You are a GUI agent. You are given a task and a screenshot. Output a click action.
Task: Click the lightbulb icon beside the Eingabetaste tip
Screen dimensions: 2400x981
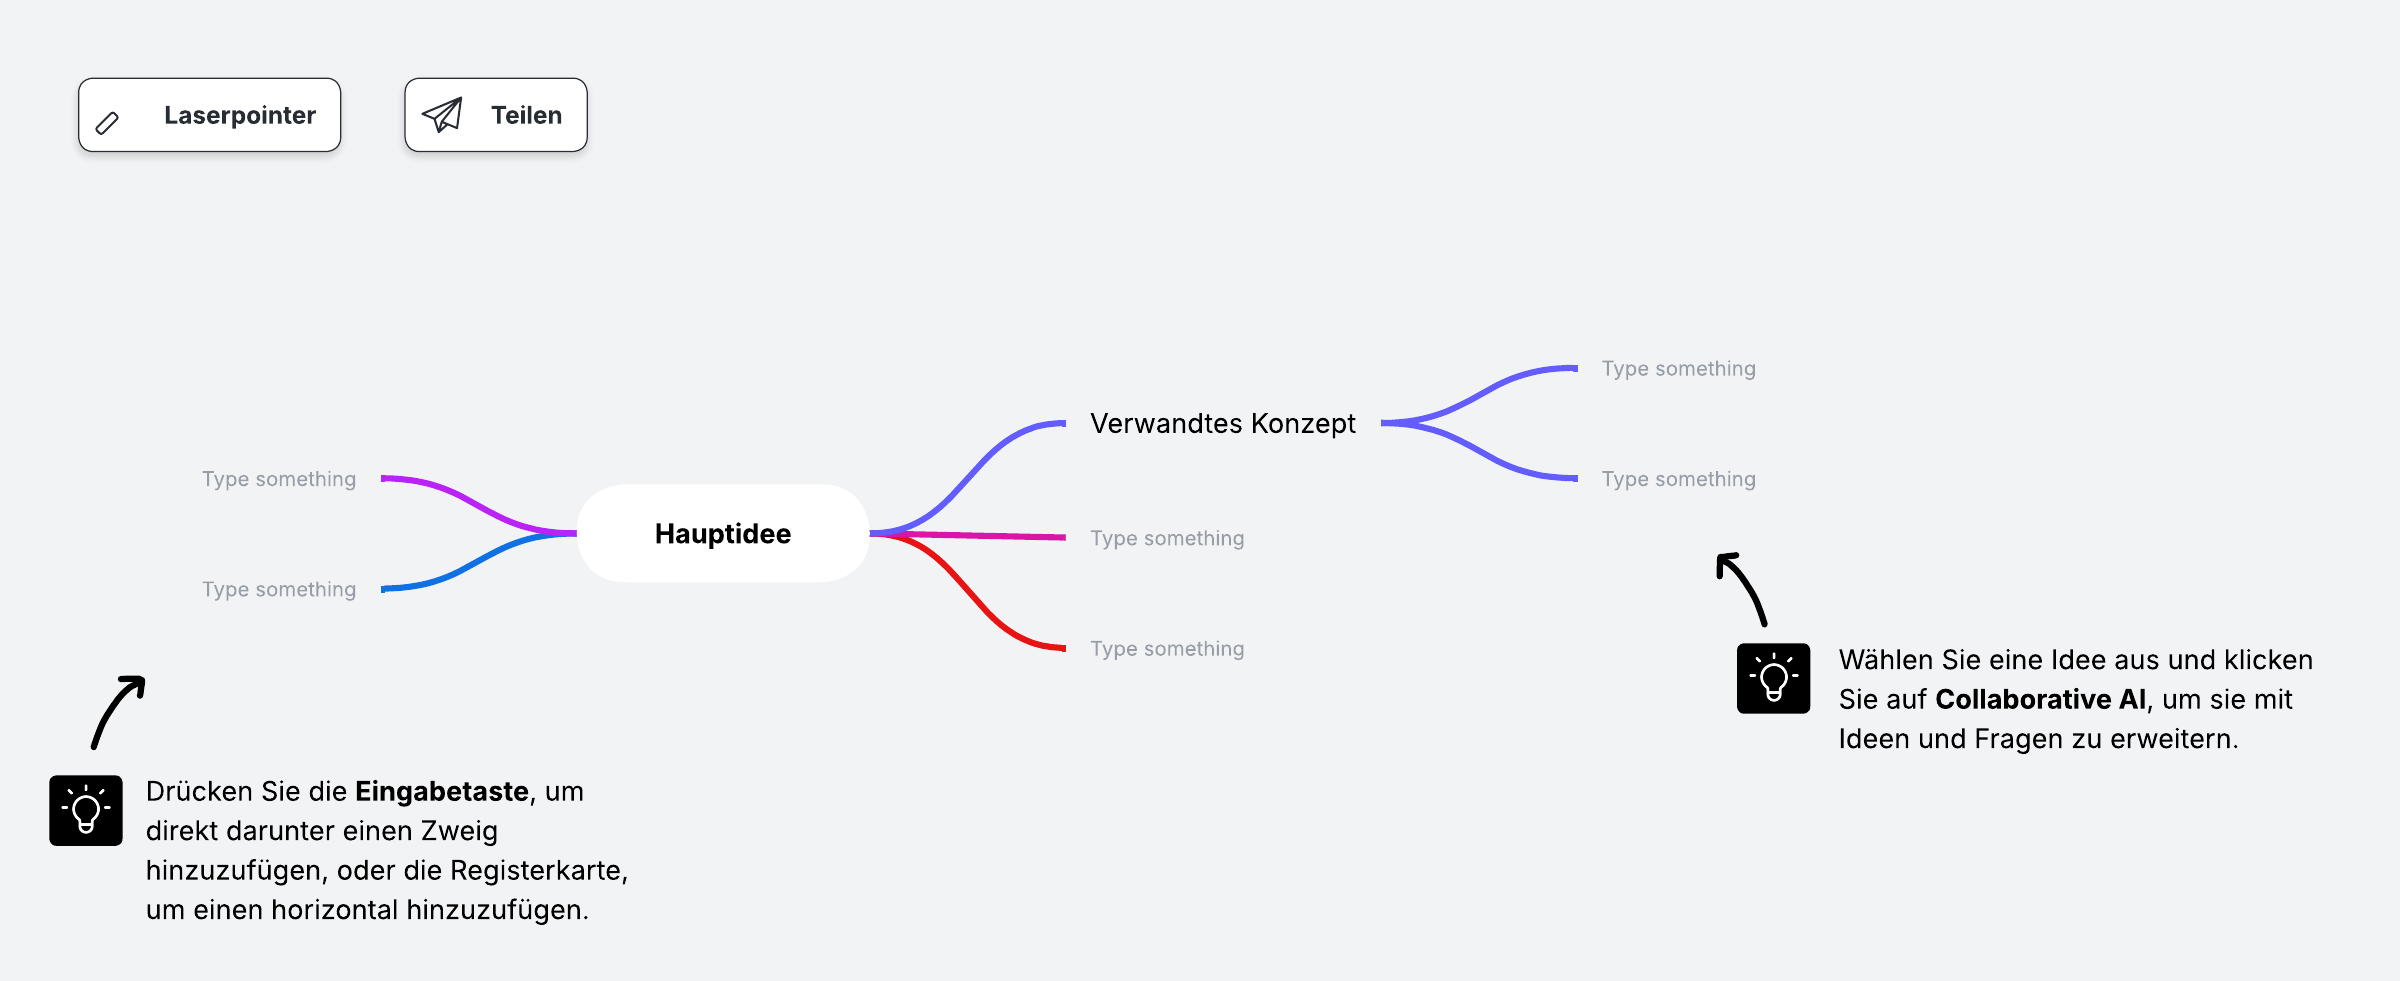(x=86, y=810)
